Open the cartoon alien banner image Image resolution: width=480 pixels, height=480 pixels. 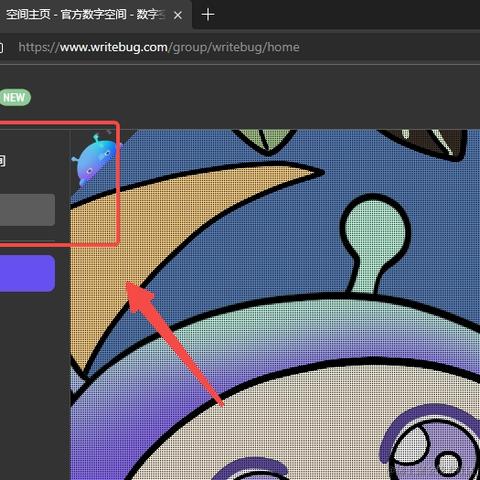pyautogui.click(x=275, y=305)
